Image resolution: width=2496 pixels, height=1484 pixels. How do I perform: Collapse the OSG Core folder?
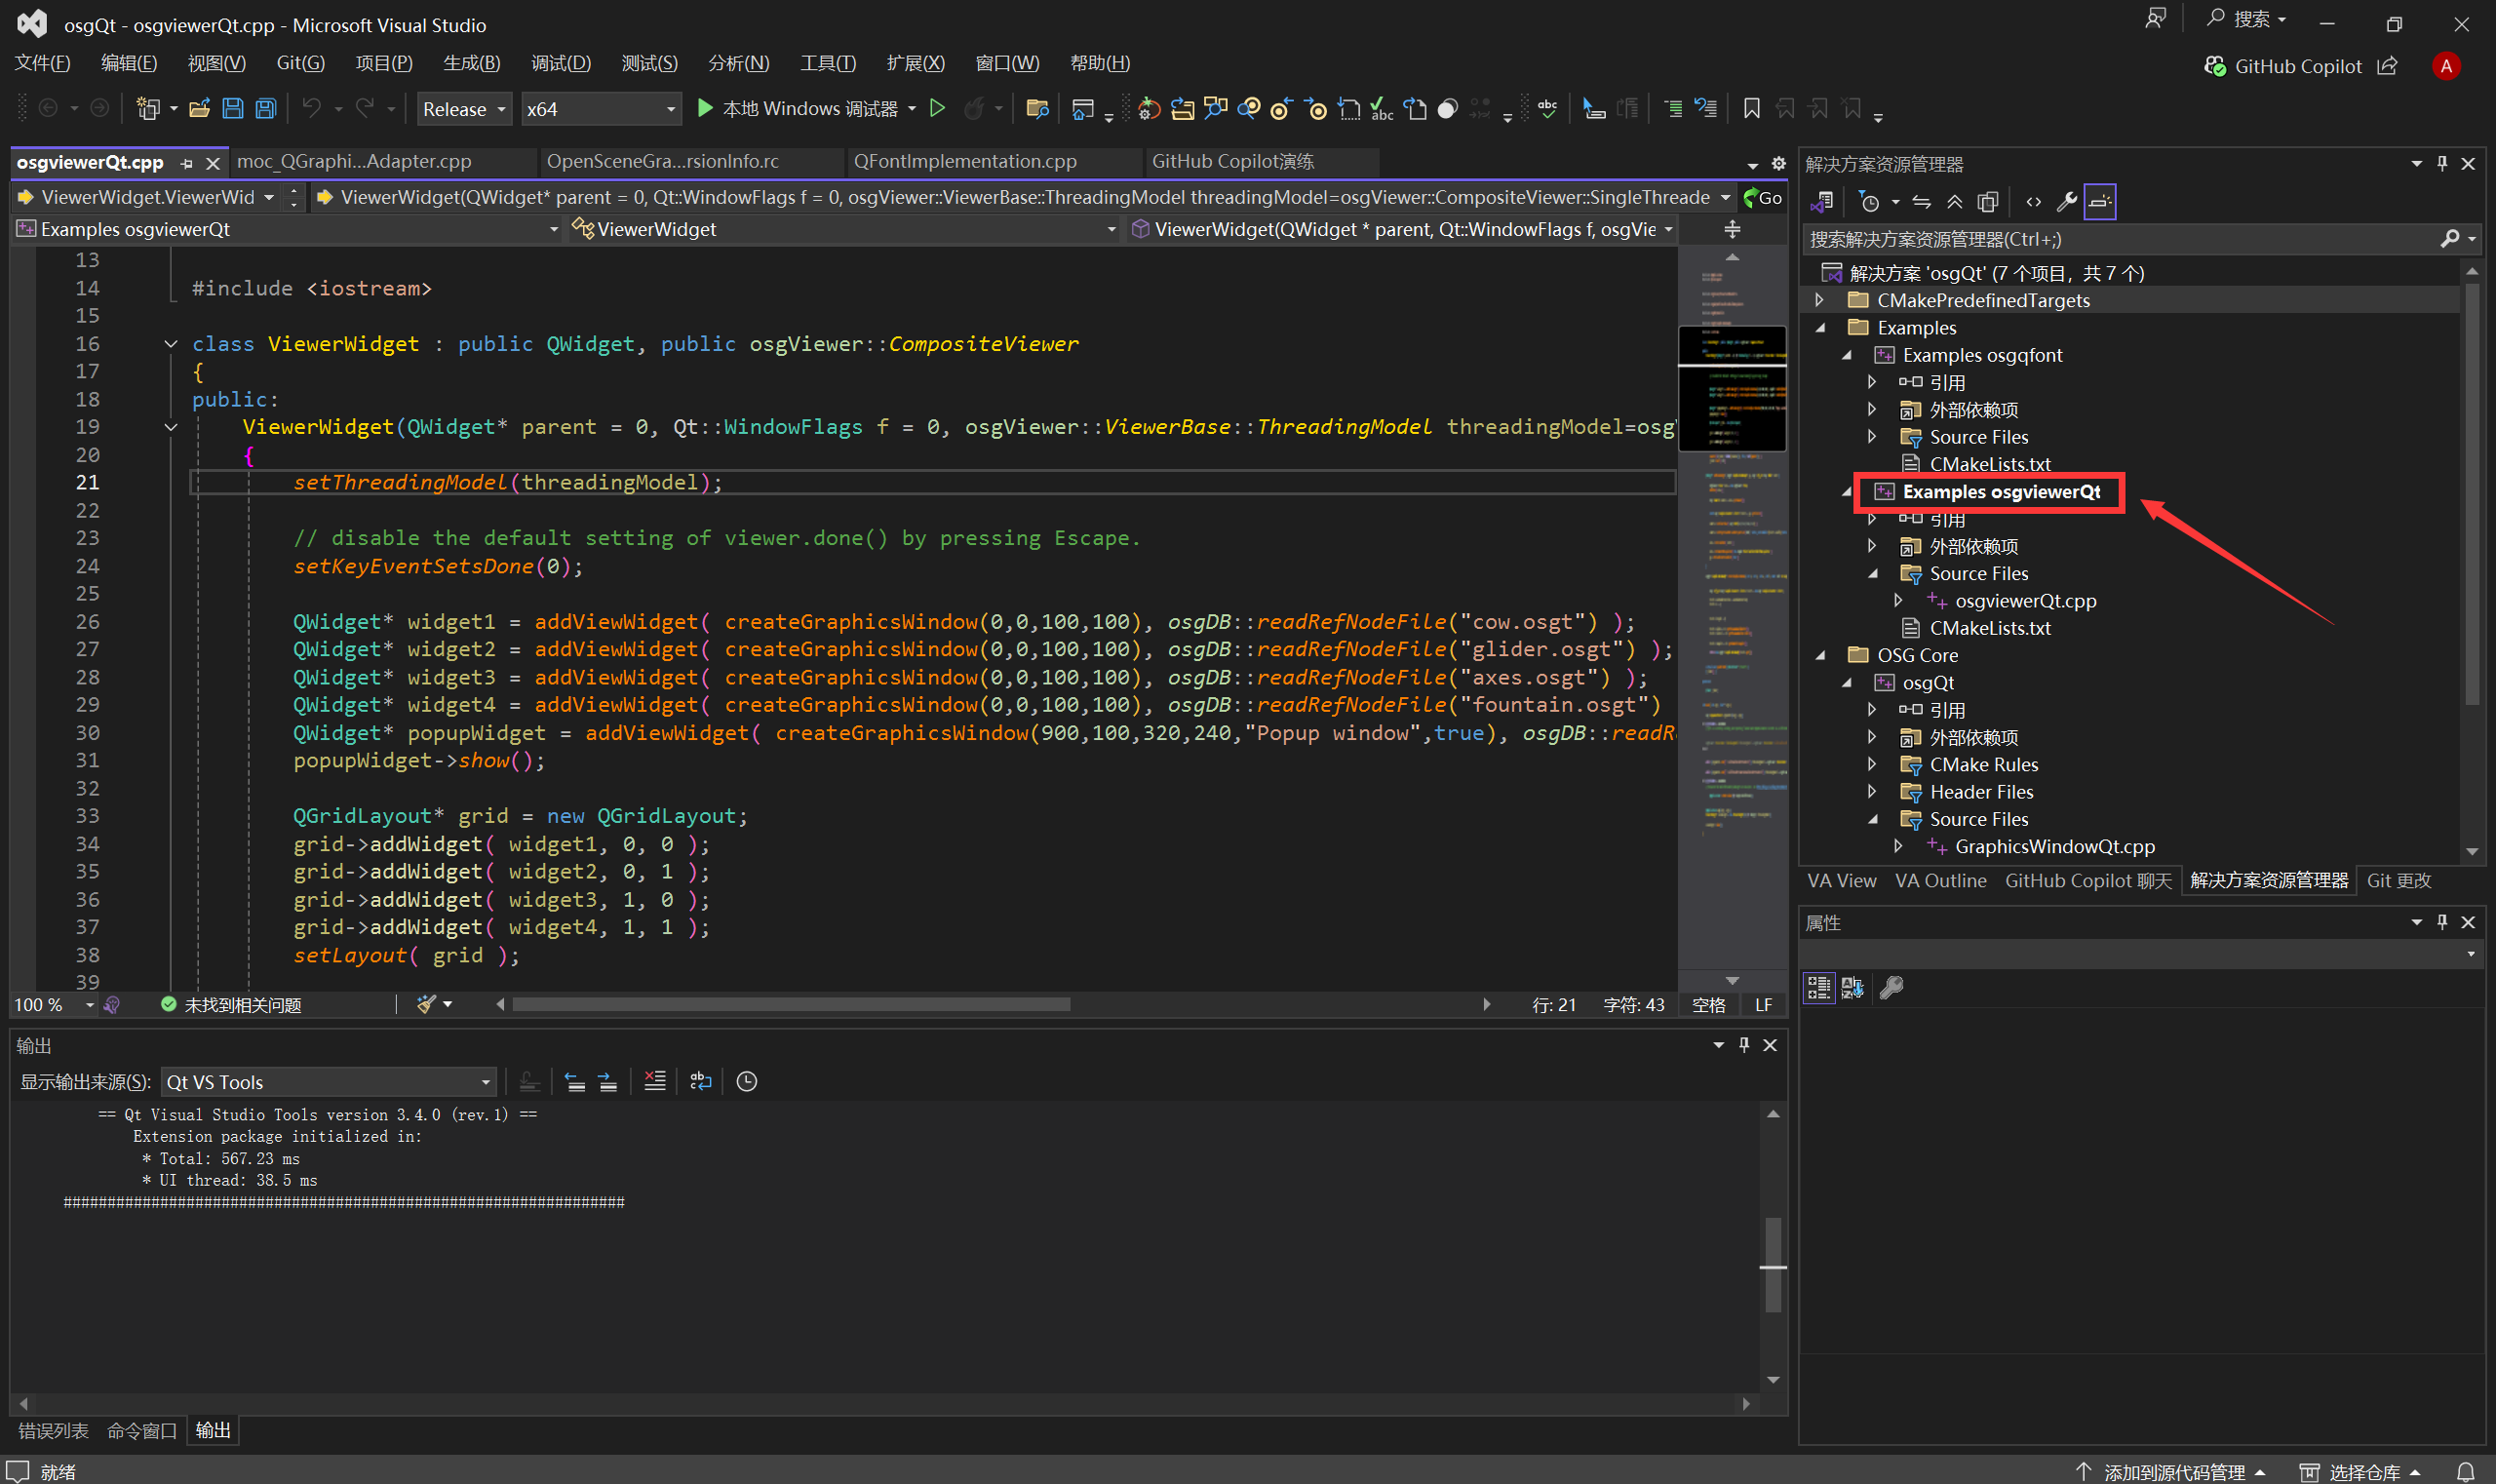(1819, 655)
